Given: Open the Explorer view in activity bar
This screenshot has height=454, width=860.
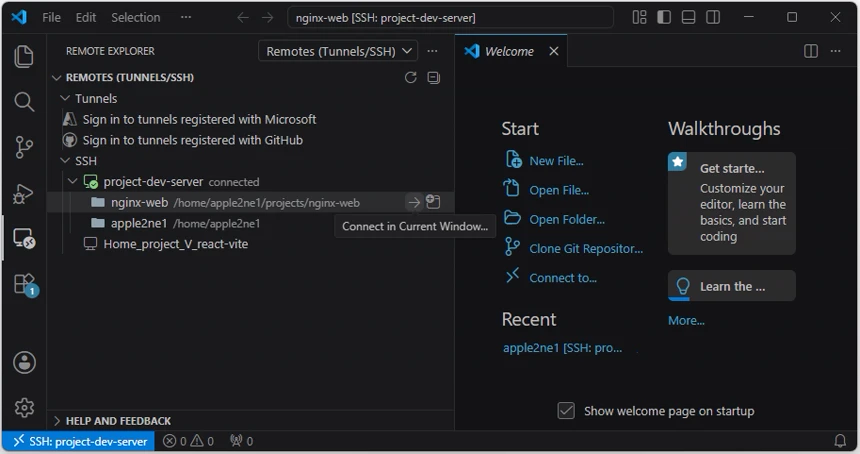Looking at the screenshot, I should click(24, 57).
